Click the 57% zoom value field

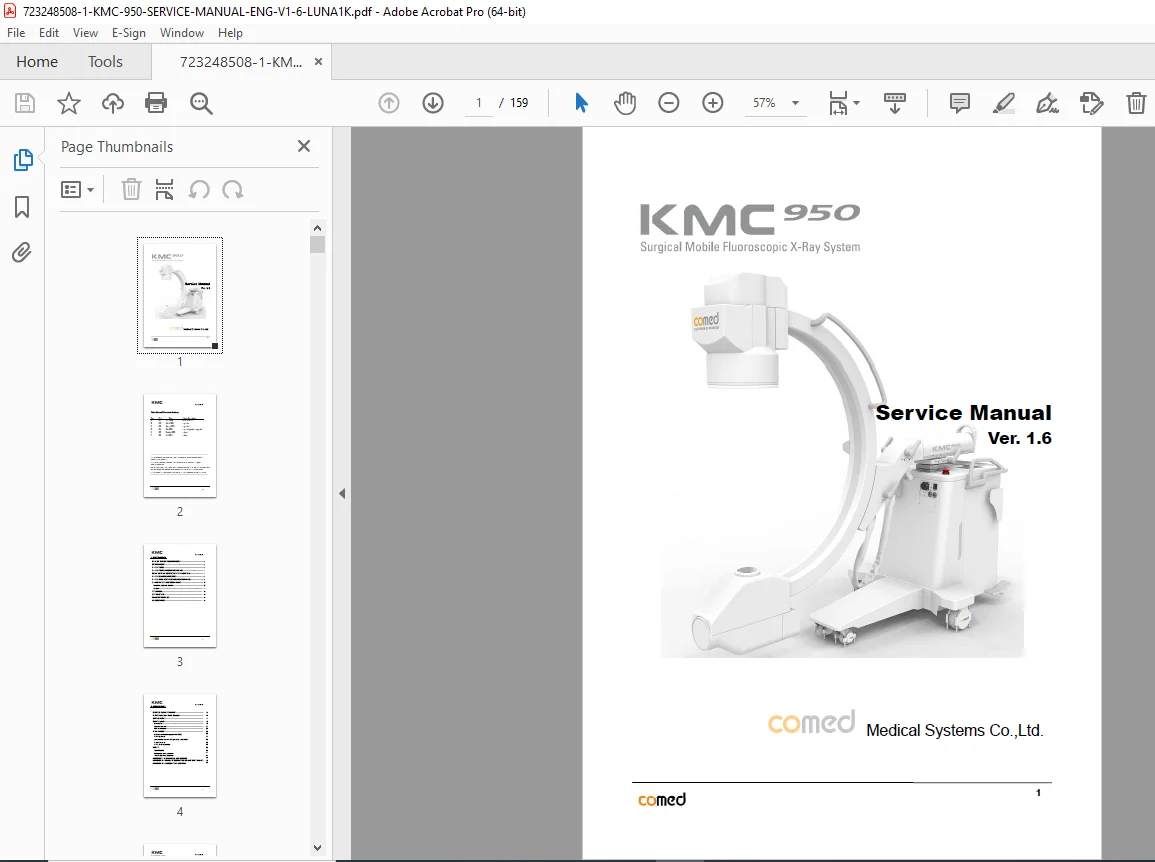[765, 103]
